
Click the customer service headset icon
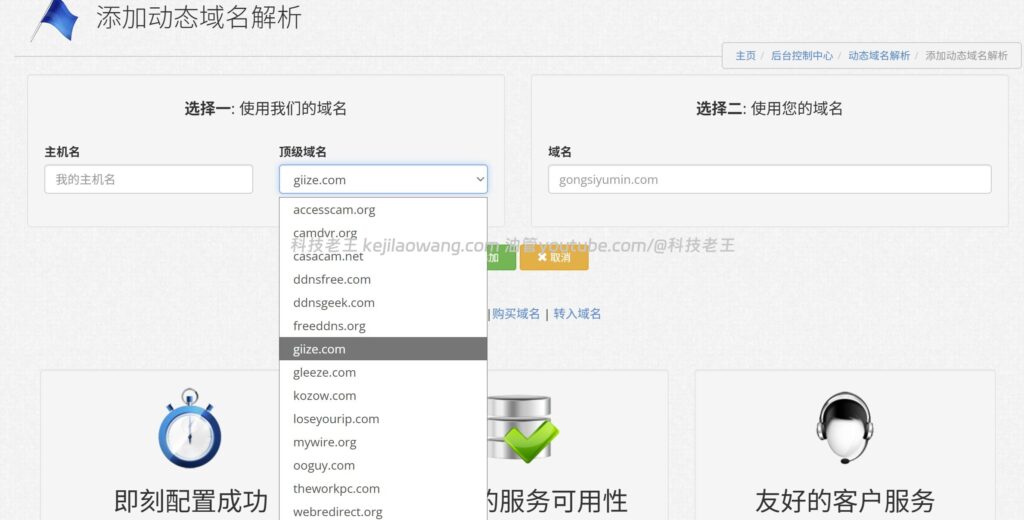[x=844, y=429]
